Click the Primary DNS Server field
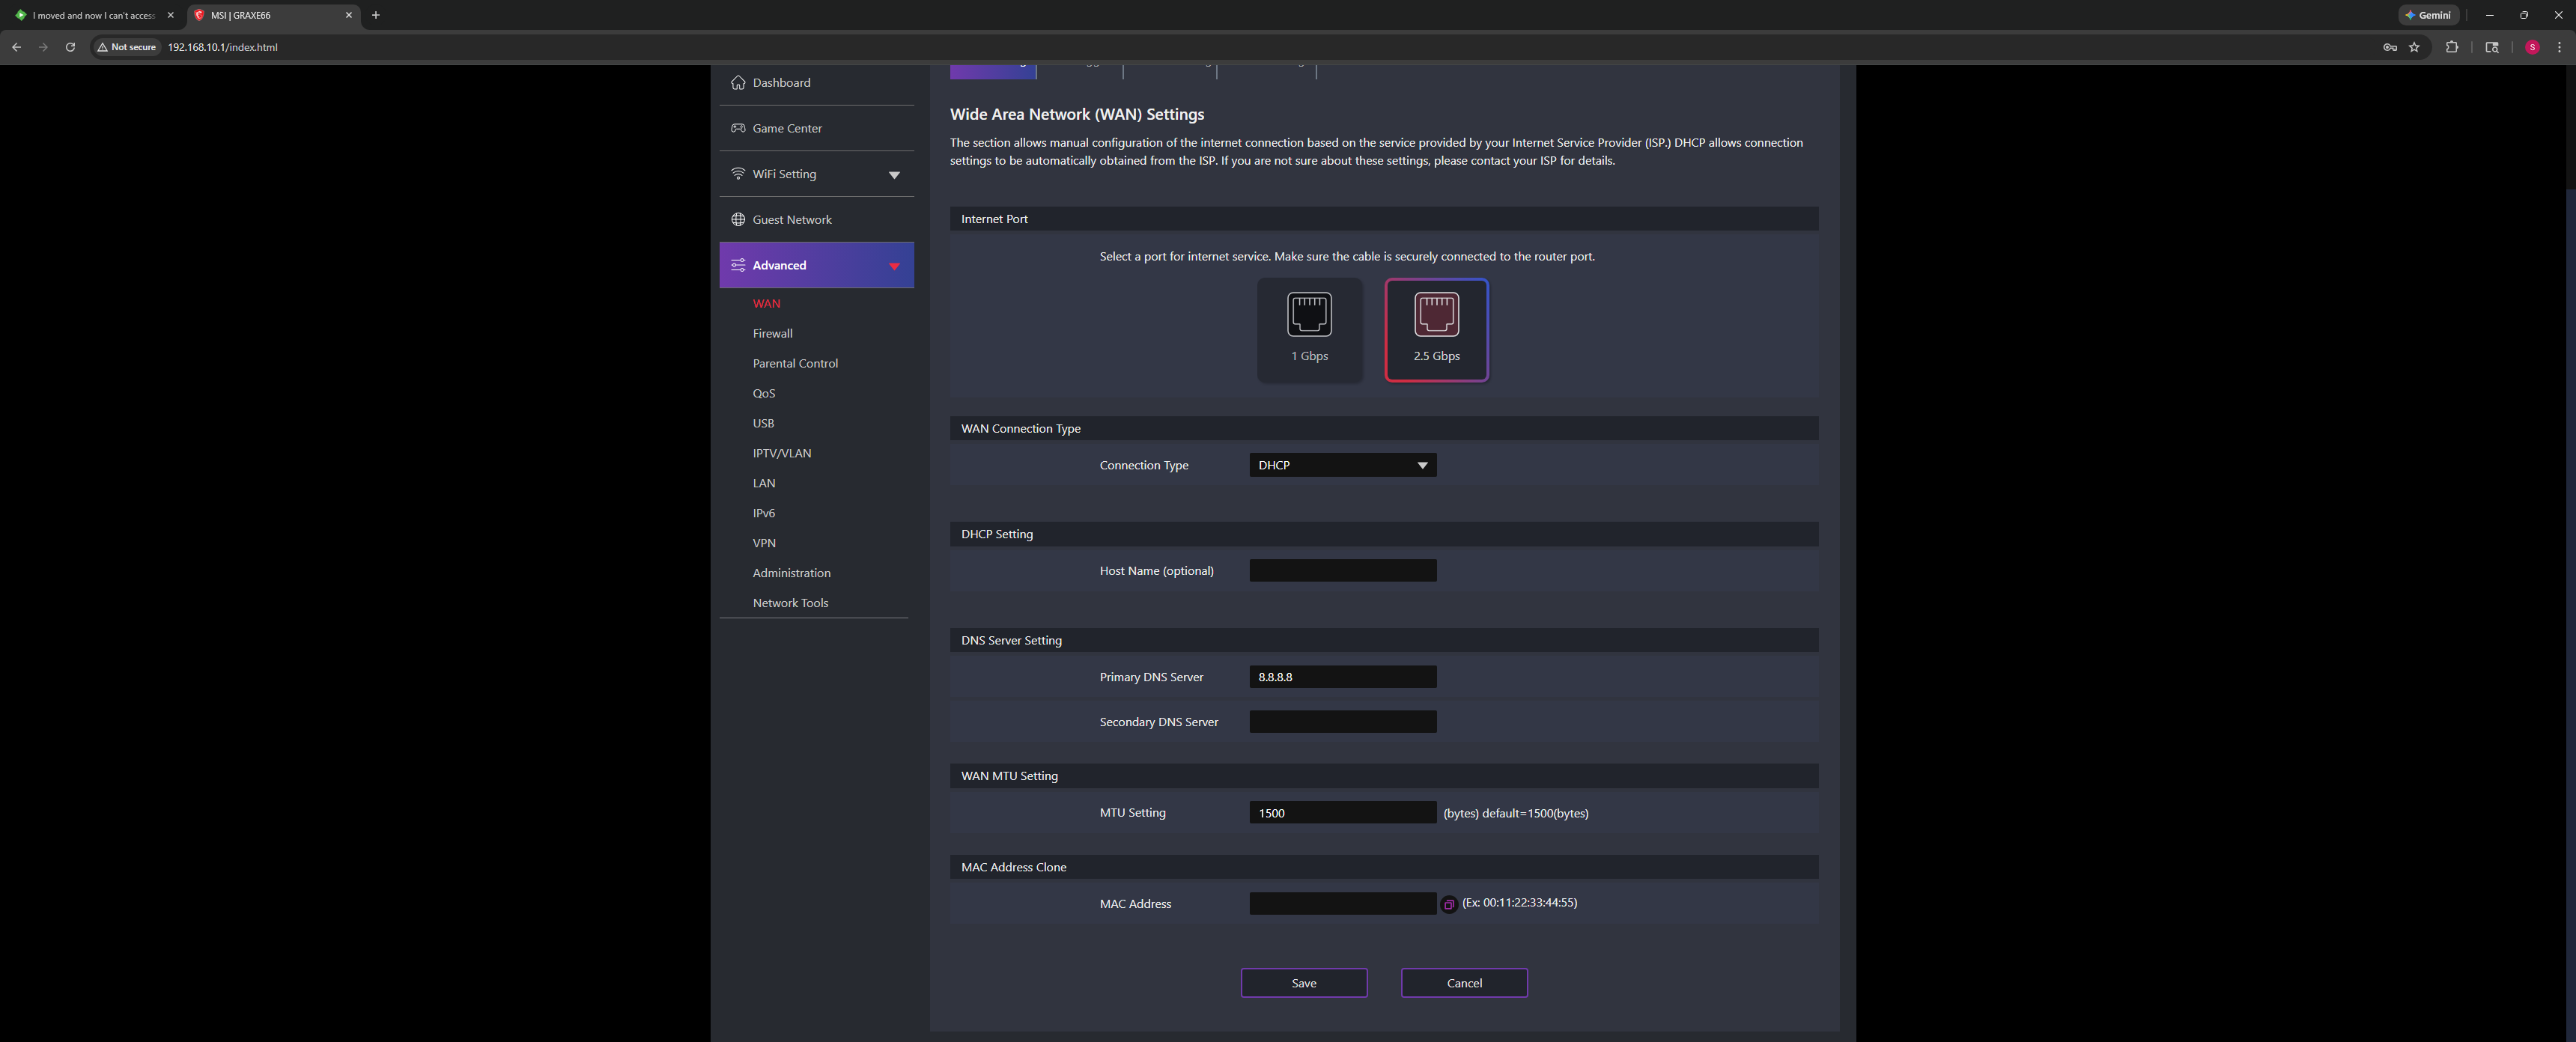This screenshot has height=1042, width=2576. click(1342, 677)
